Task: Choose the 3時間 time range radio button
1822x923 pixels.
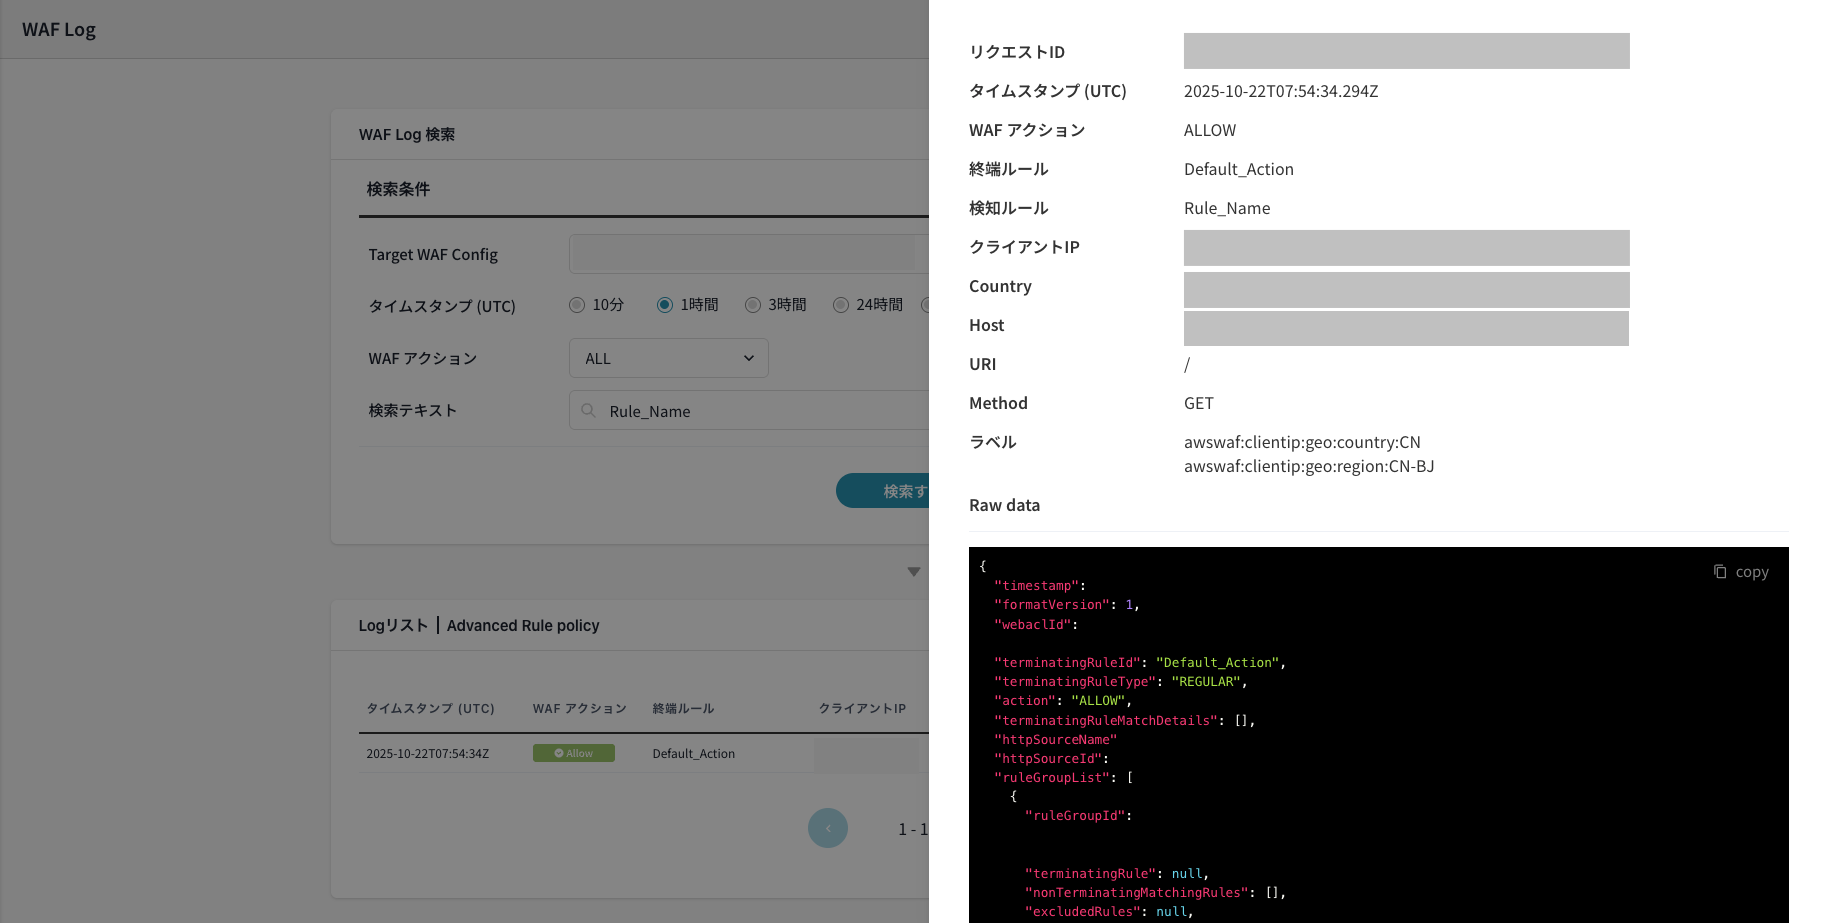Action: (753, 305)
